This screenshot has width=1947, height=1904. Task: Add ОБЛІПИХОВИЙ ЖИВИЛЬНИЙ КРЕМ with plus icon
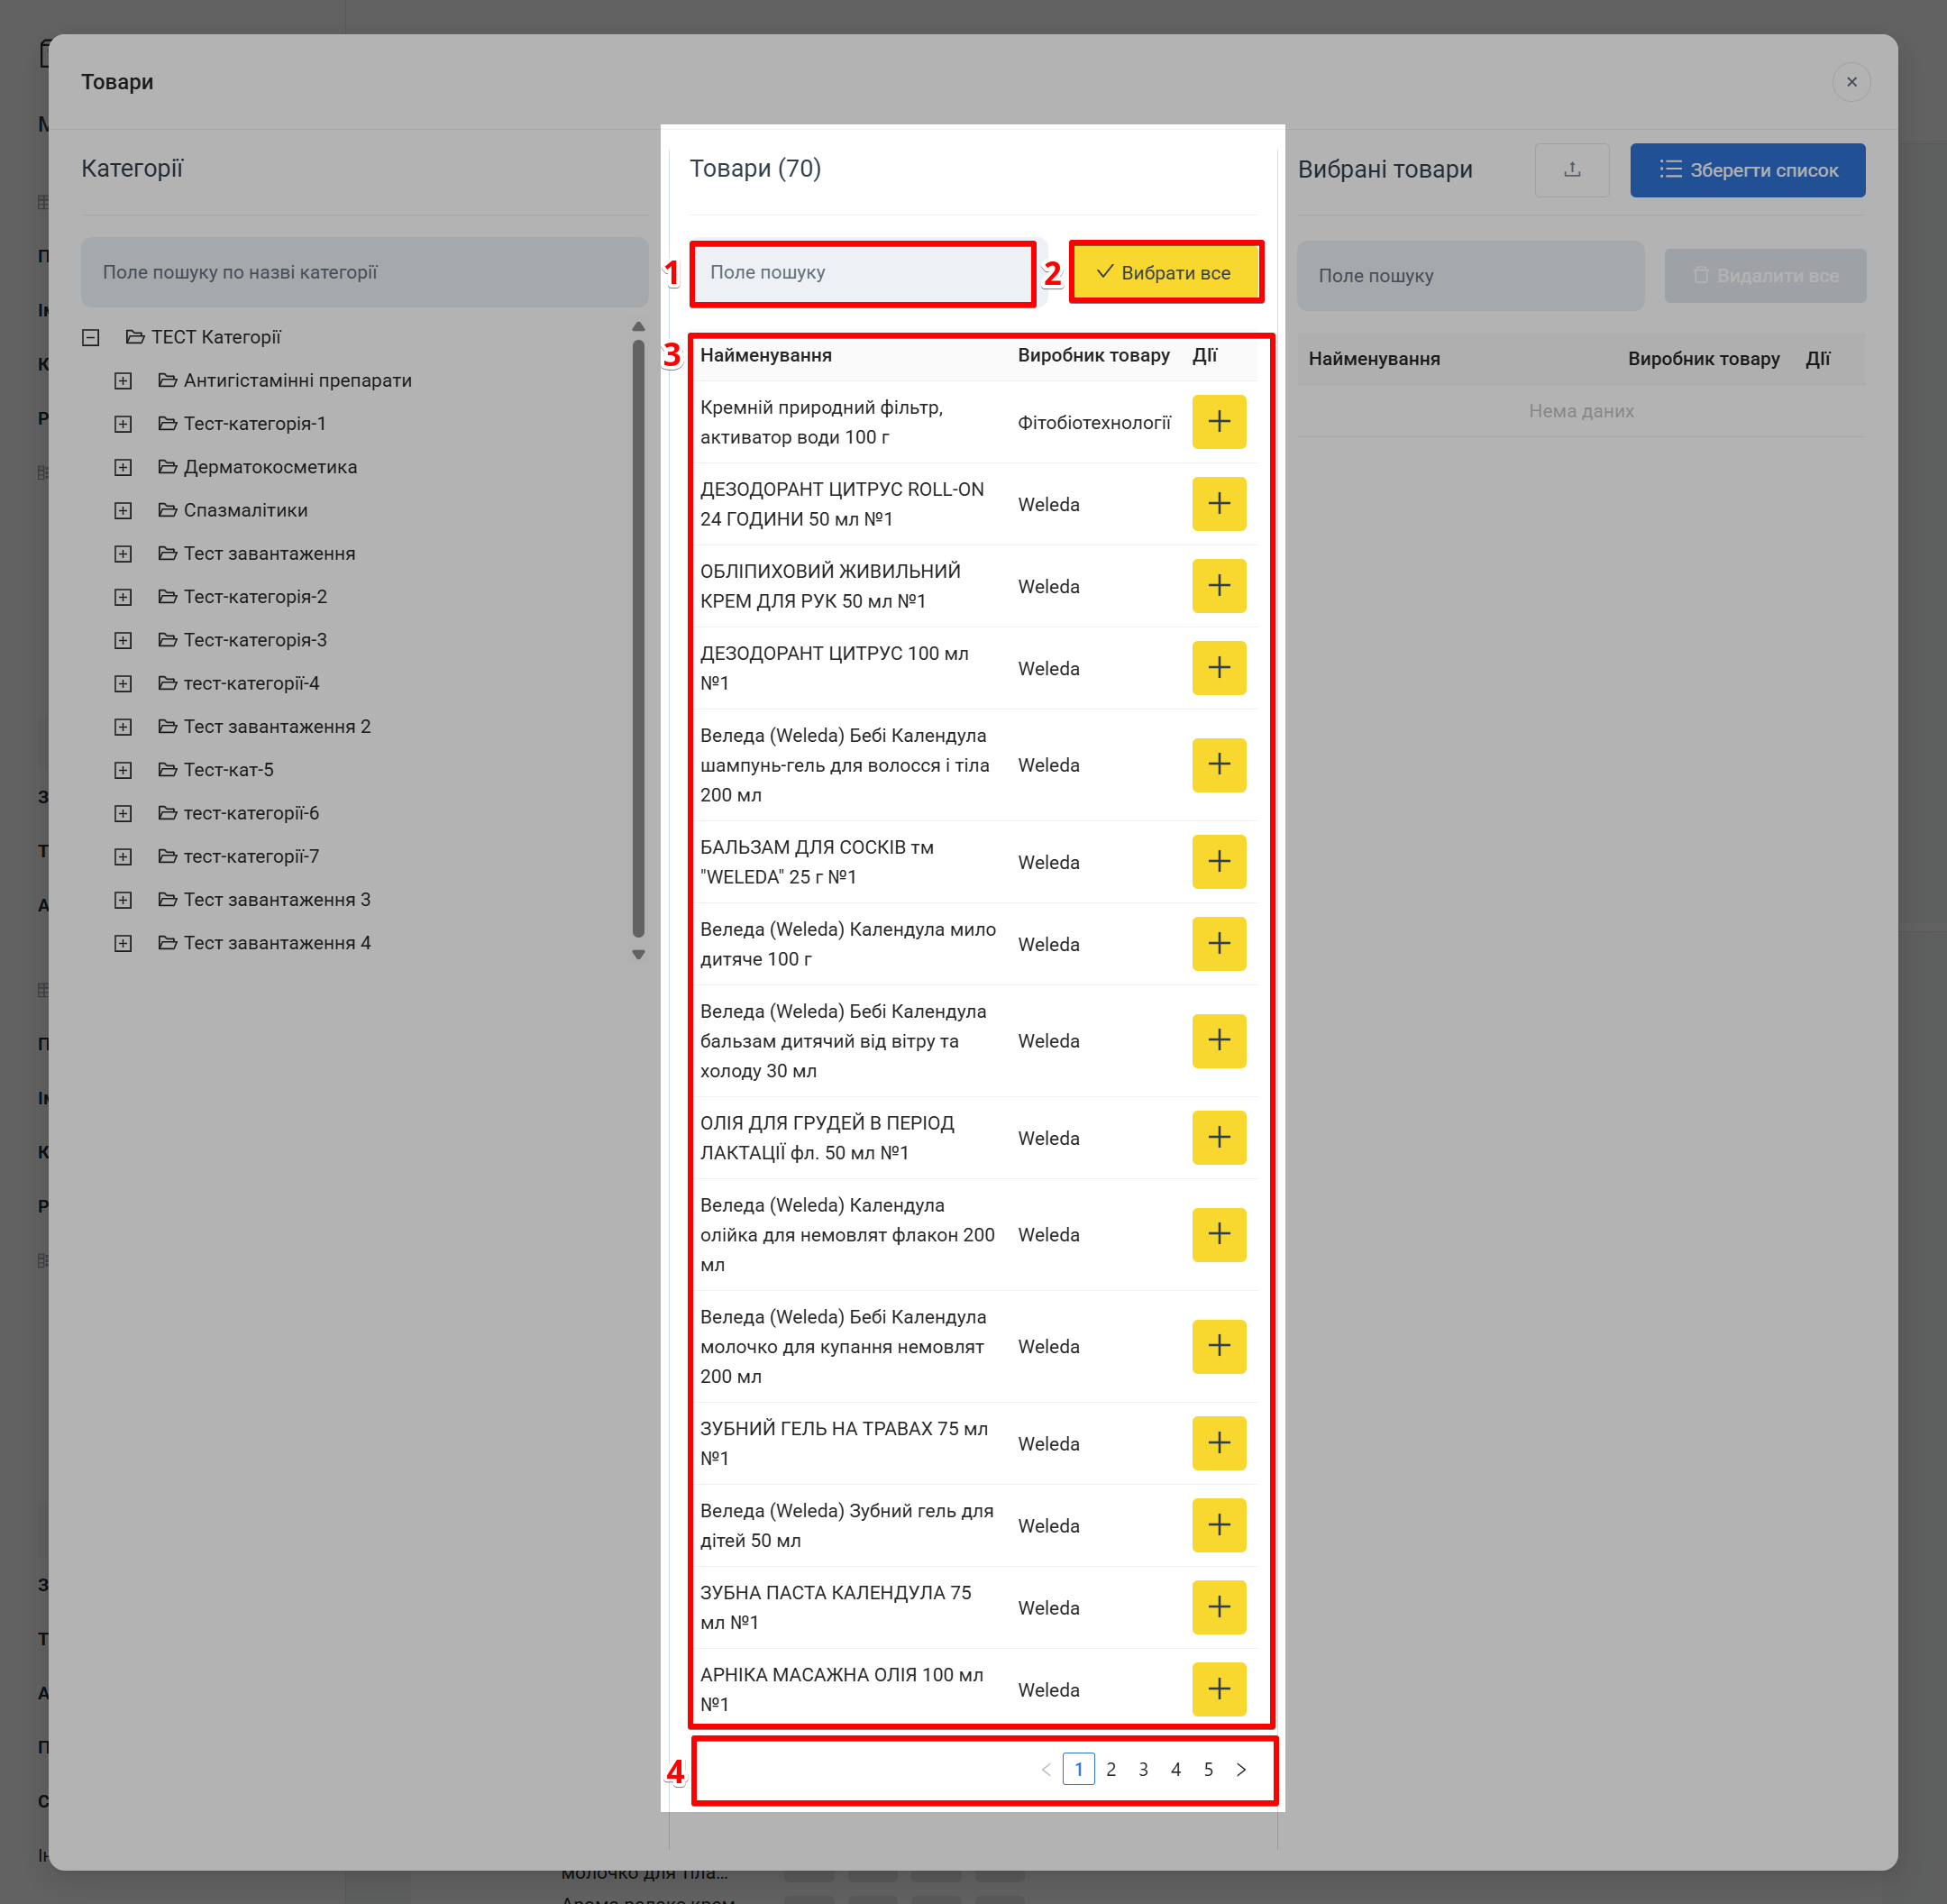pos(1218,586)
